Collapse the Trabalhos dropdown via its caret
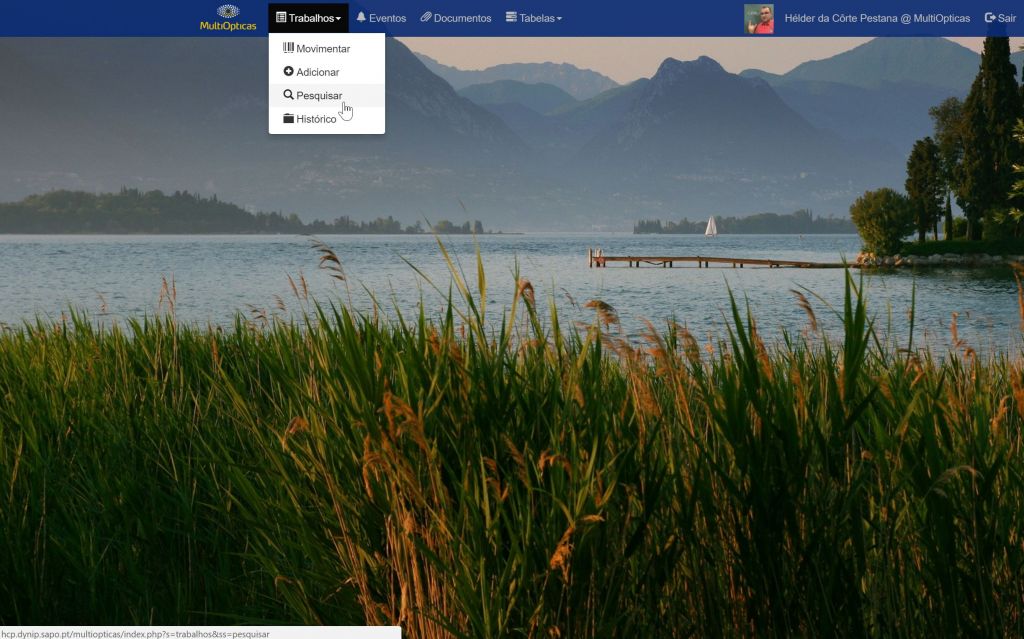The image size is (1024, 639). [339, 19]
